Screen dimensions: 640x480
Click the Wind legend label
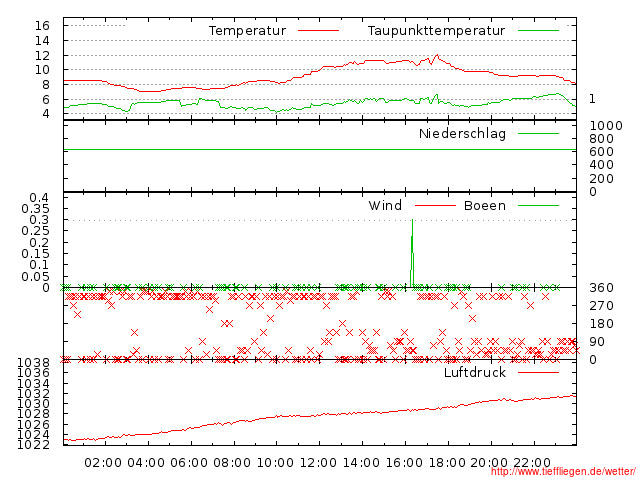pyautogui.click(x=385, y=205)
